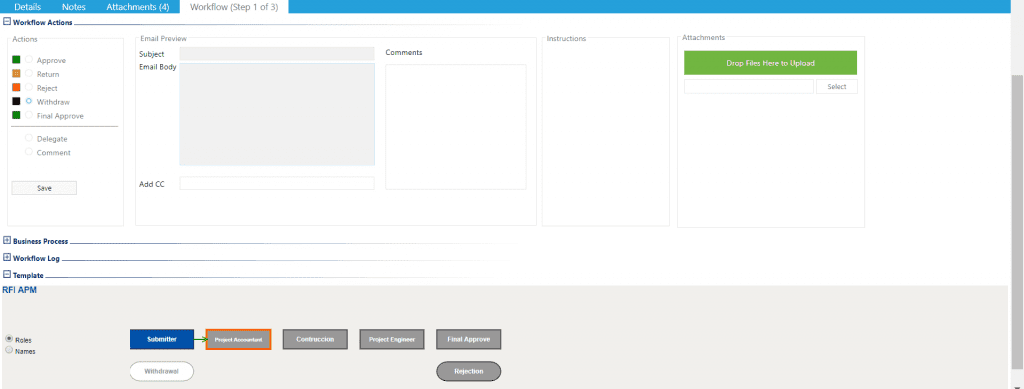Choose the Reject action radio button
The image size is (1024, 389).
pyautogui.click(x=29, y=87)
